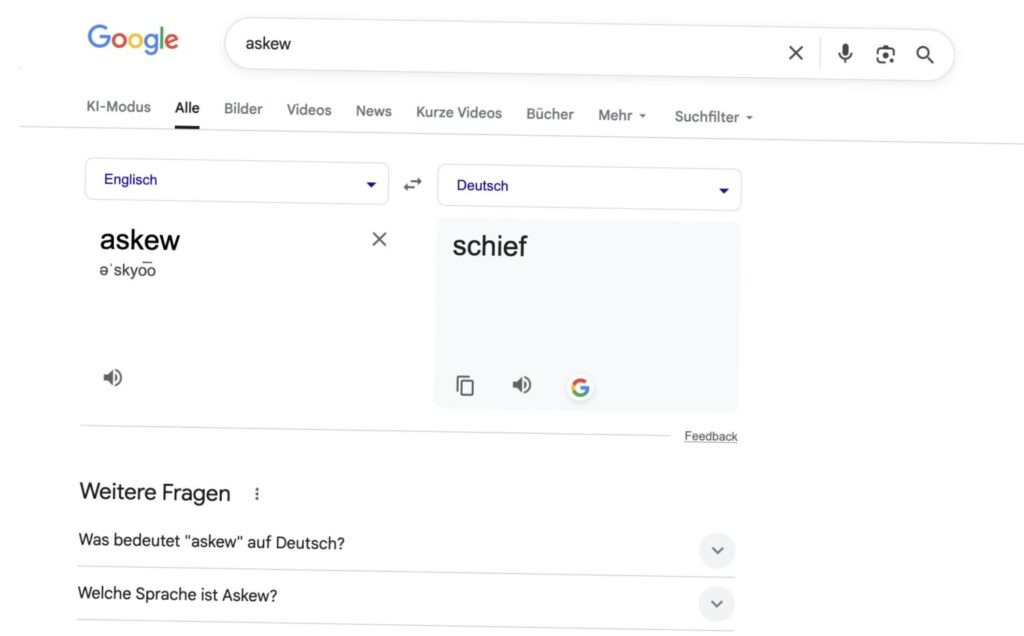
Task: Play audio for the translation schief
Action: pyautogui.click(x=521, y=385)
